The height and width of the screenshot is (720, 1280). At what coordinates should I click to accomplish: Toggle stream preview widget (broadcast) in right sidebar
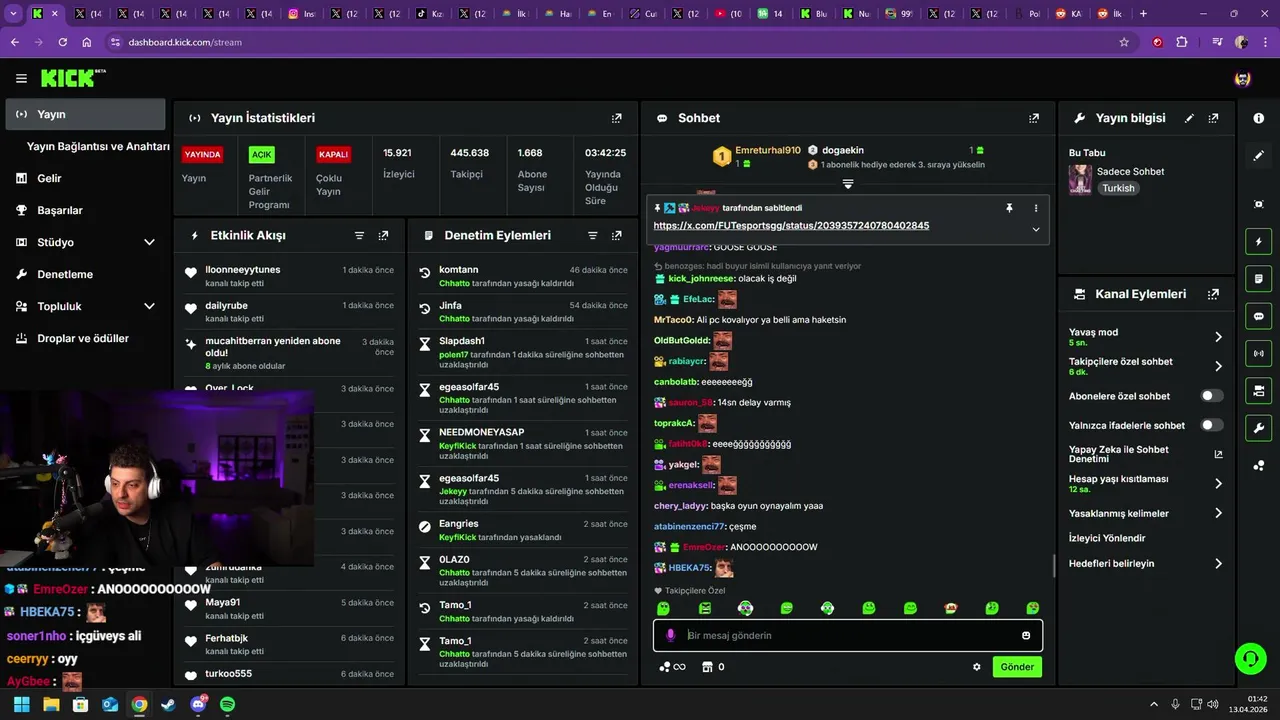pos(1259,353)
